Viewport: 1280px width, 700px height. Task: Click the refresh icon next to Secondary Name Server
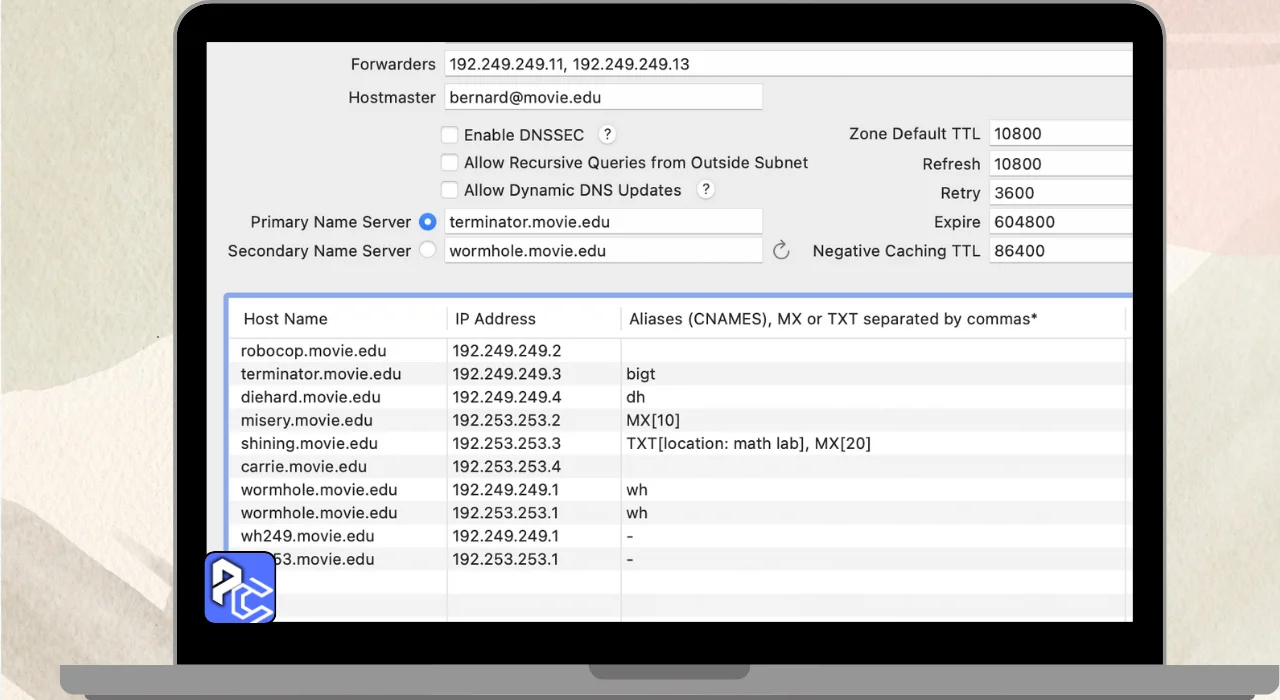(x=781, y=251)
